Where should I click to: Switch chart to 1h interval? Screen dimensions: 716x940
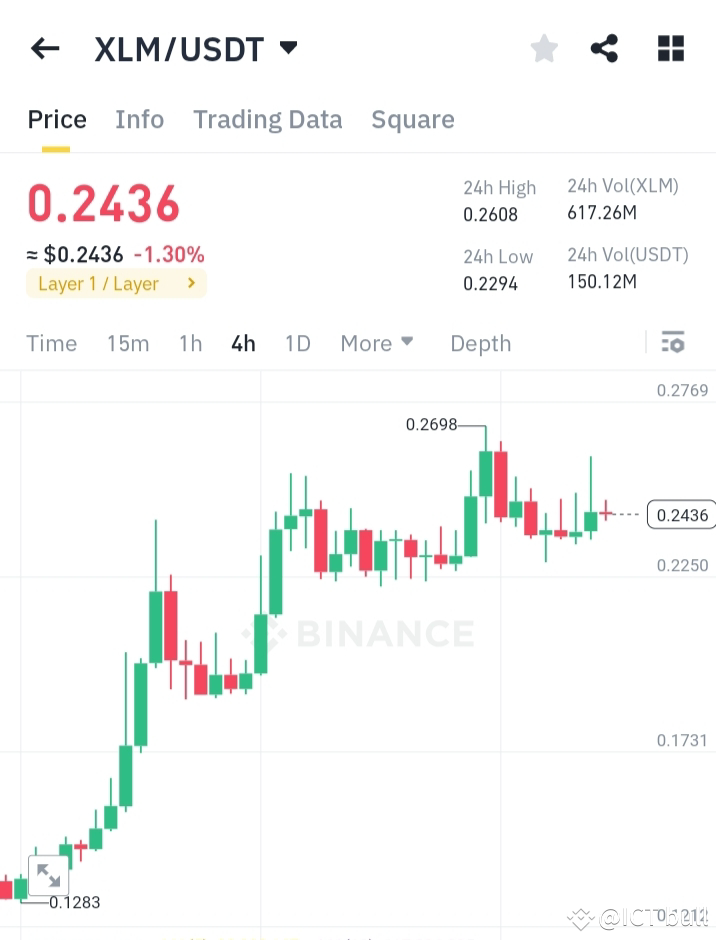190,343
